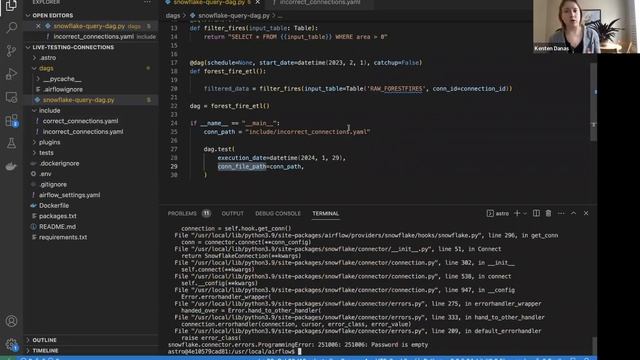Click the dags breadcrumb segment
This screenshot has height=360, width=640.
pyautogui.click(x=173, y=16)
